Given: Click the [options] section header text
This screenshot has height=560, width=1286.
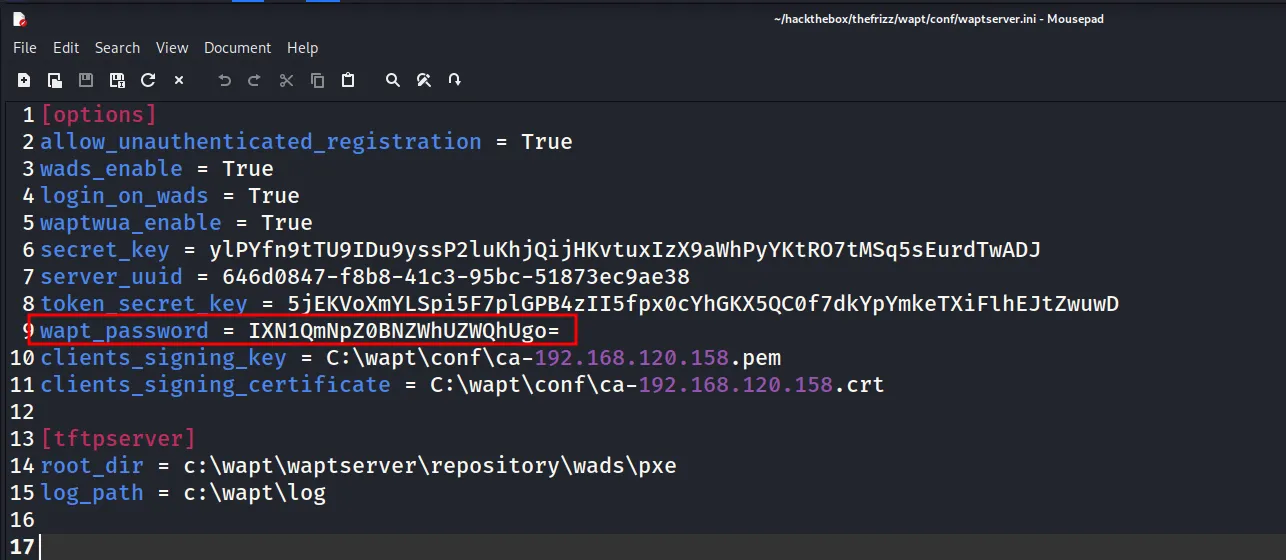Looking at the screenshot, I should click(x=99, y=115).
